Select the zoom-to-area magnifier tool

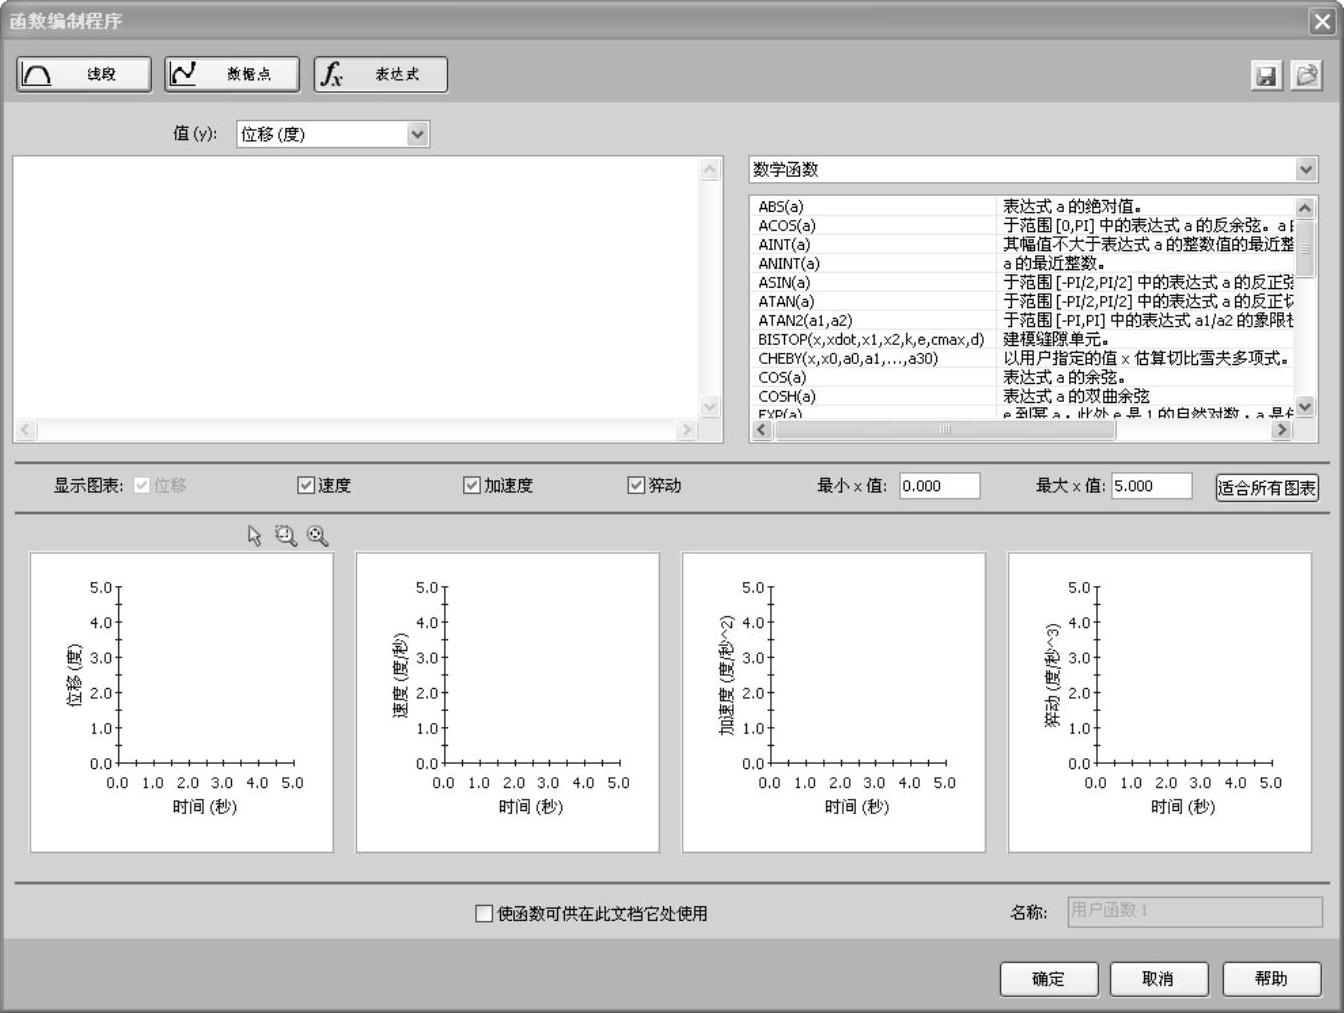pos(286,536)
